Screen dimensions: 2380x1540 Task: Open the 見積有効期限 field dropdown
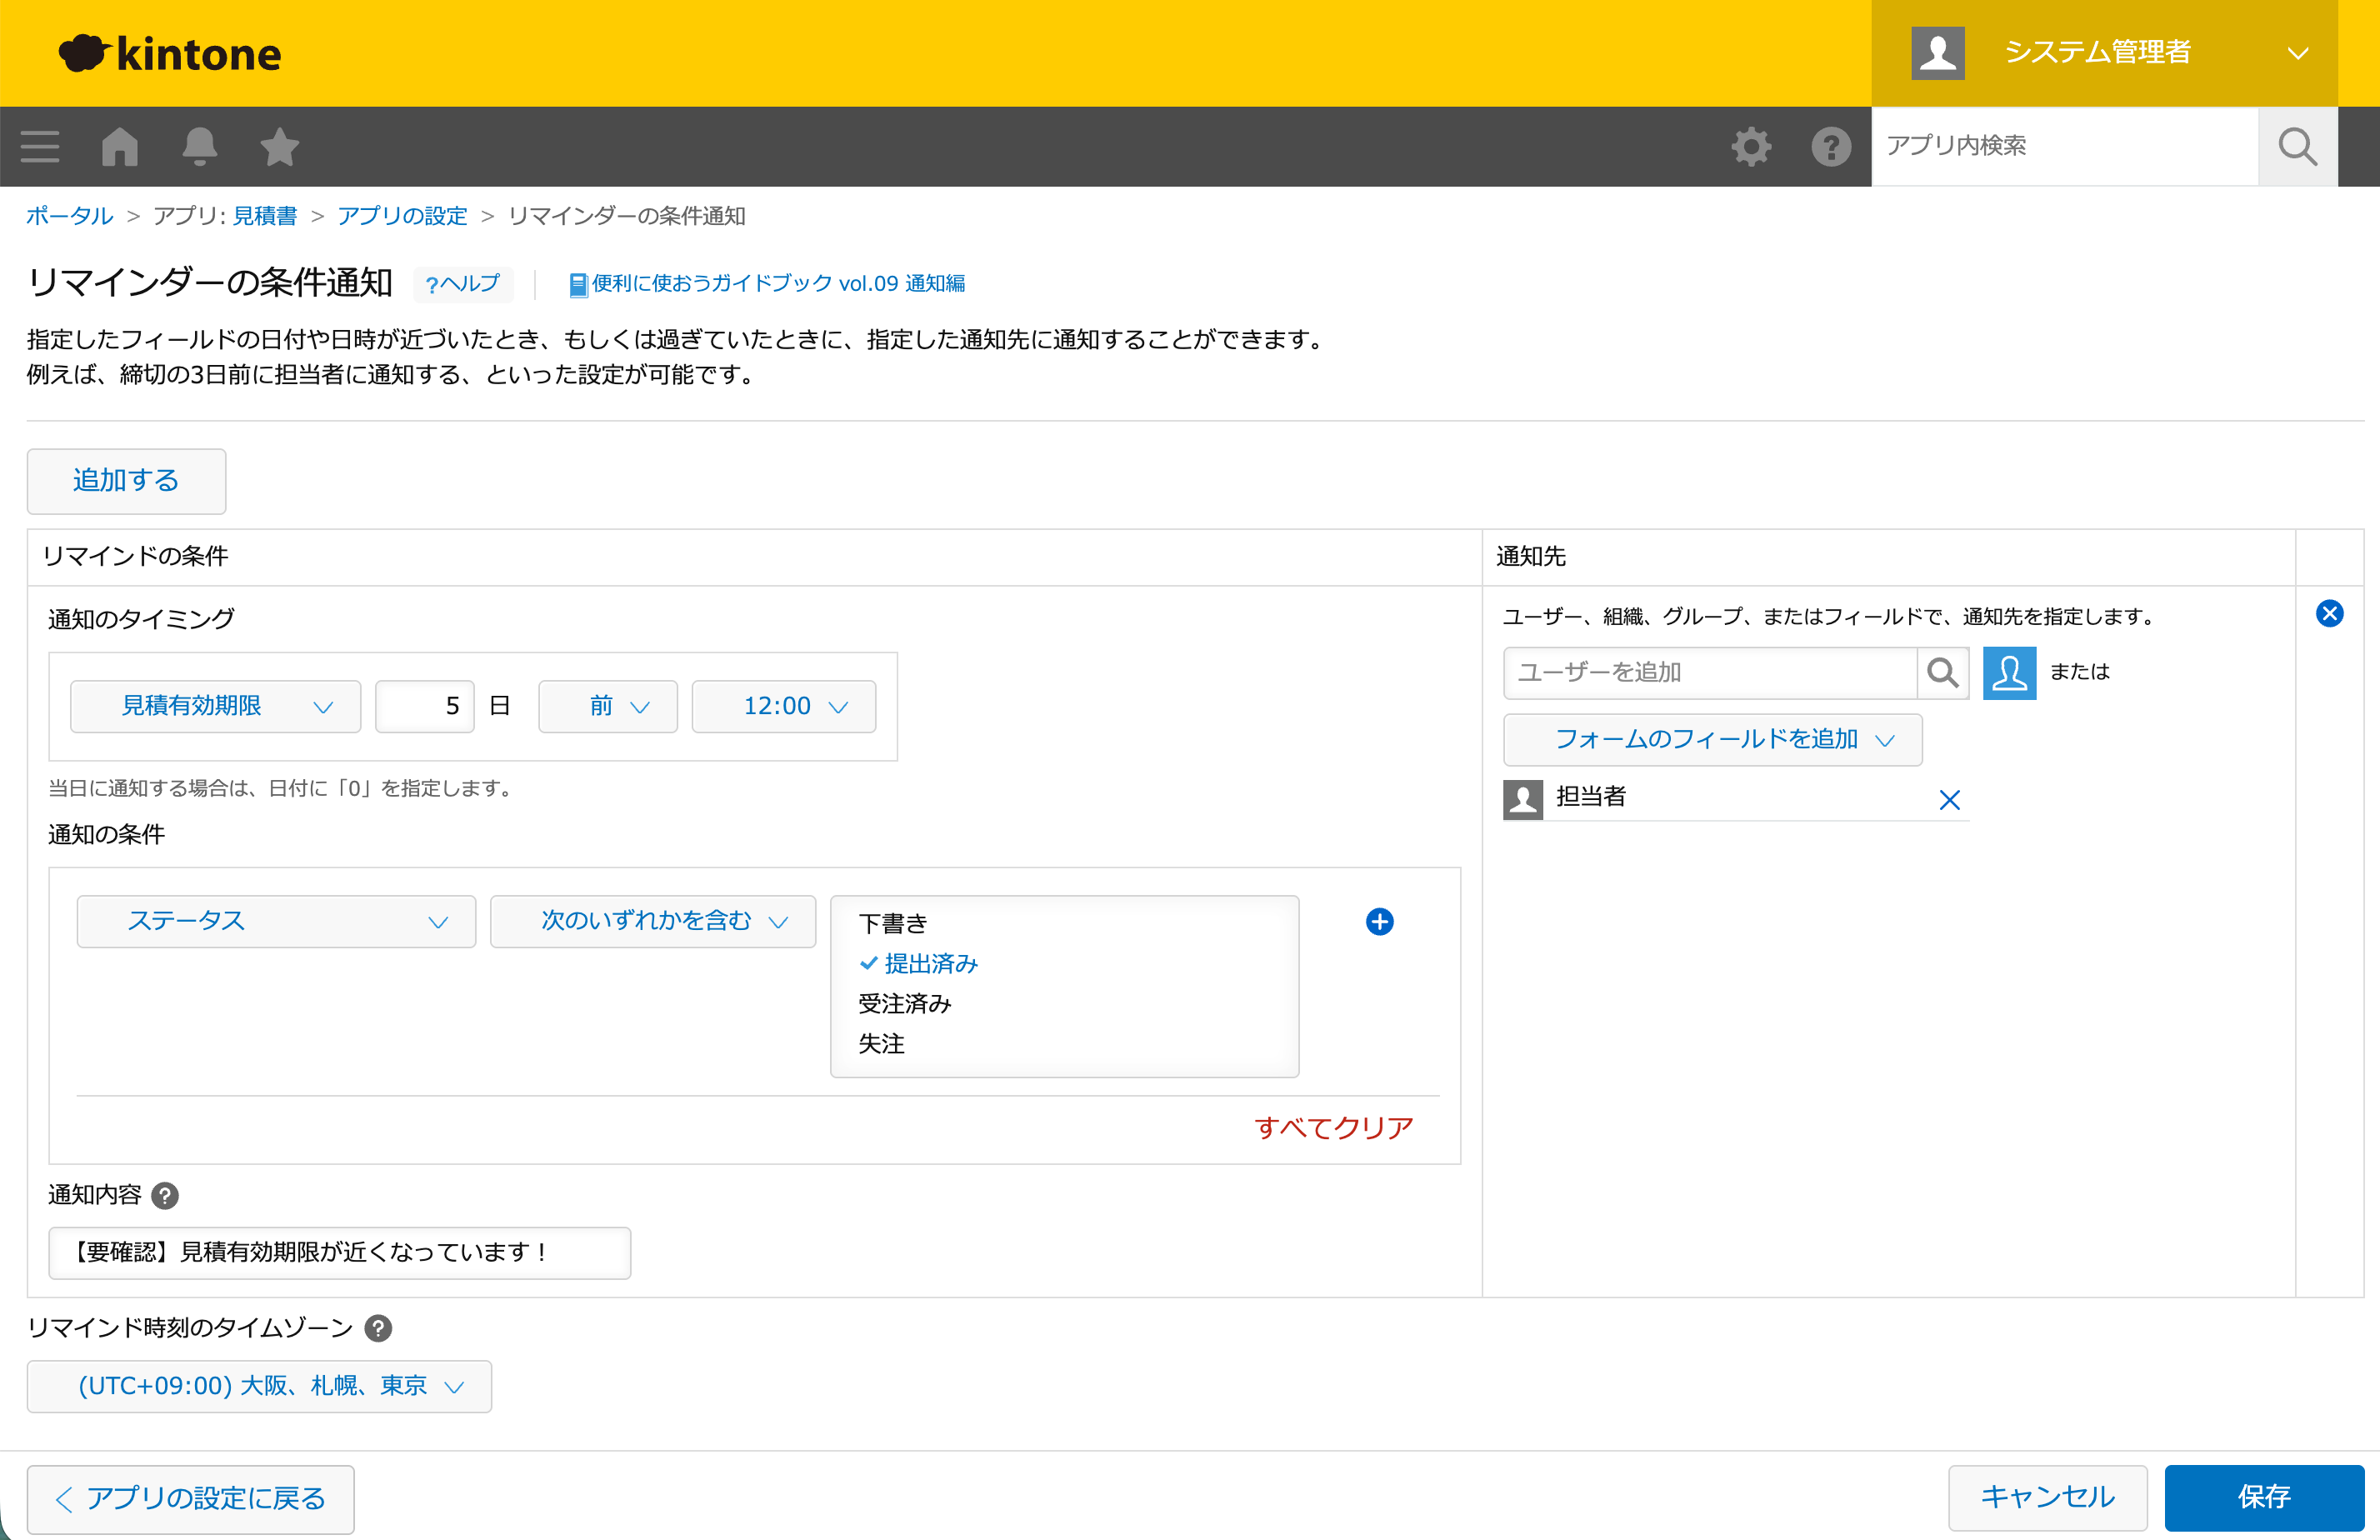215,706
